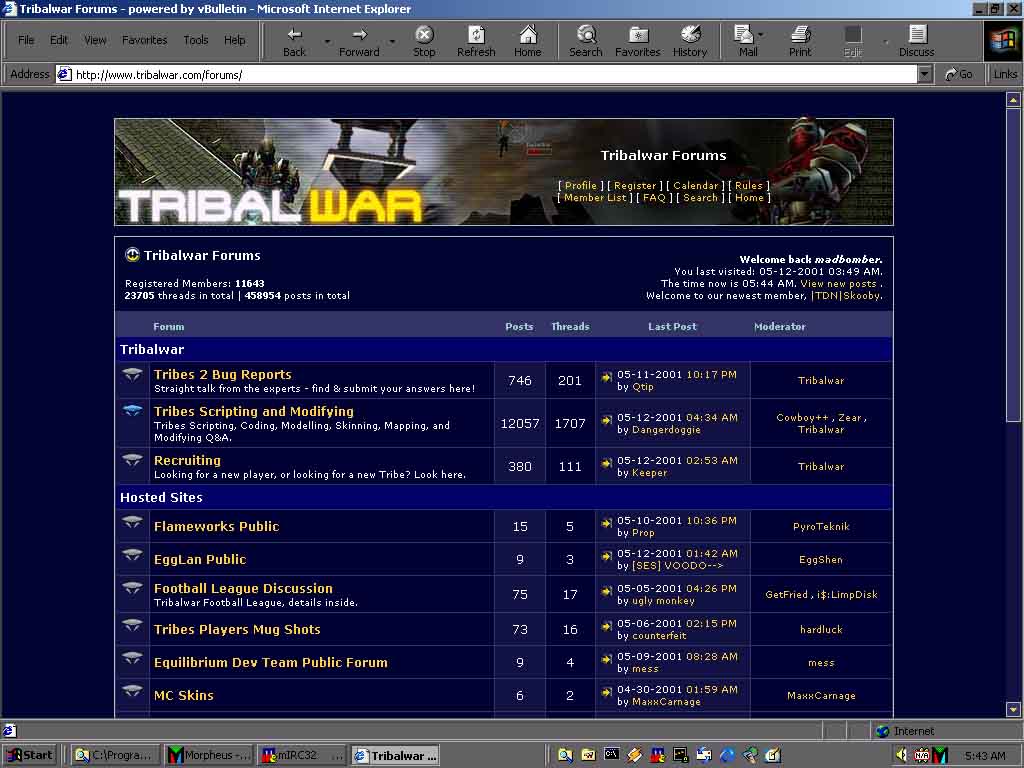The image size is (1024, 768).
Task: Open the FAQ link in the header
Action: pos(654,197)
